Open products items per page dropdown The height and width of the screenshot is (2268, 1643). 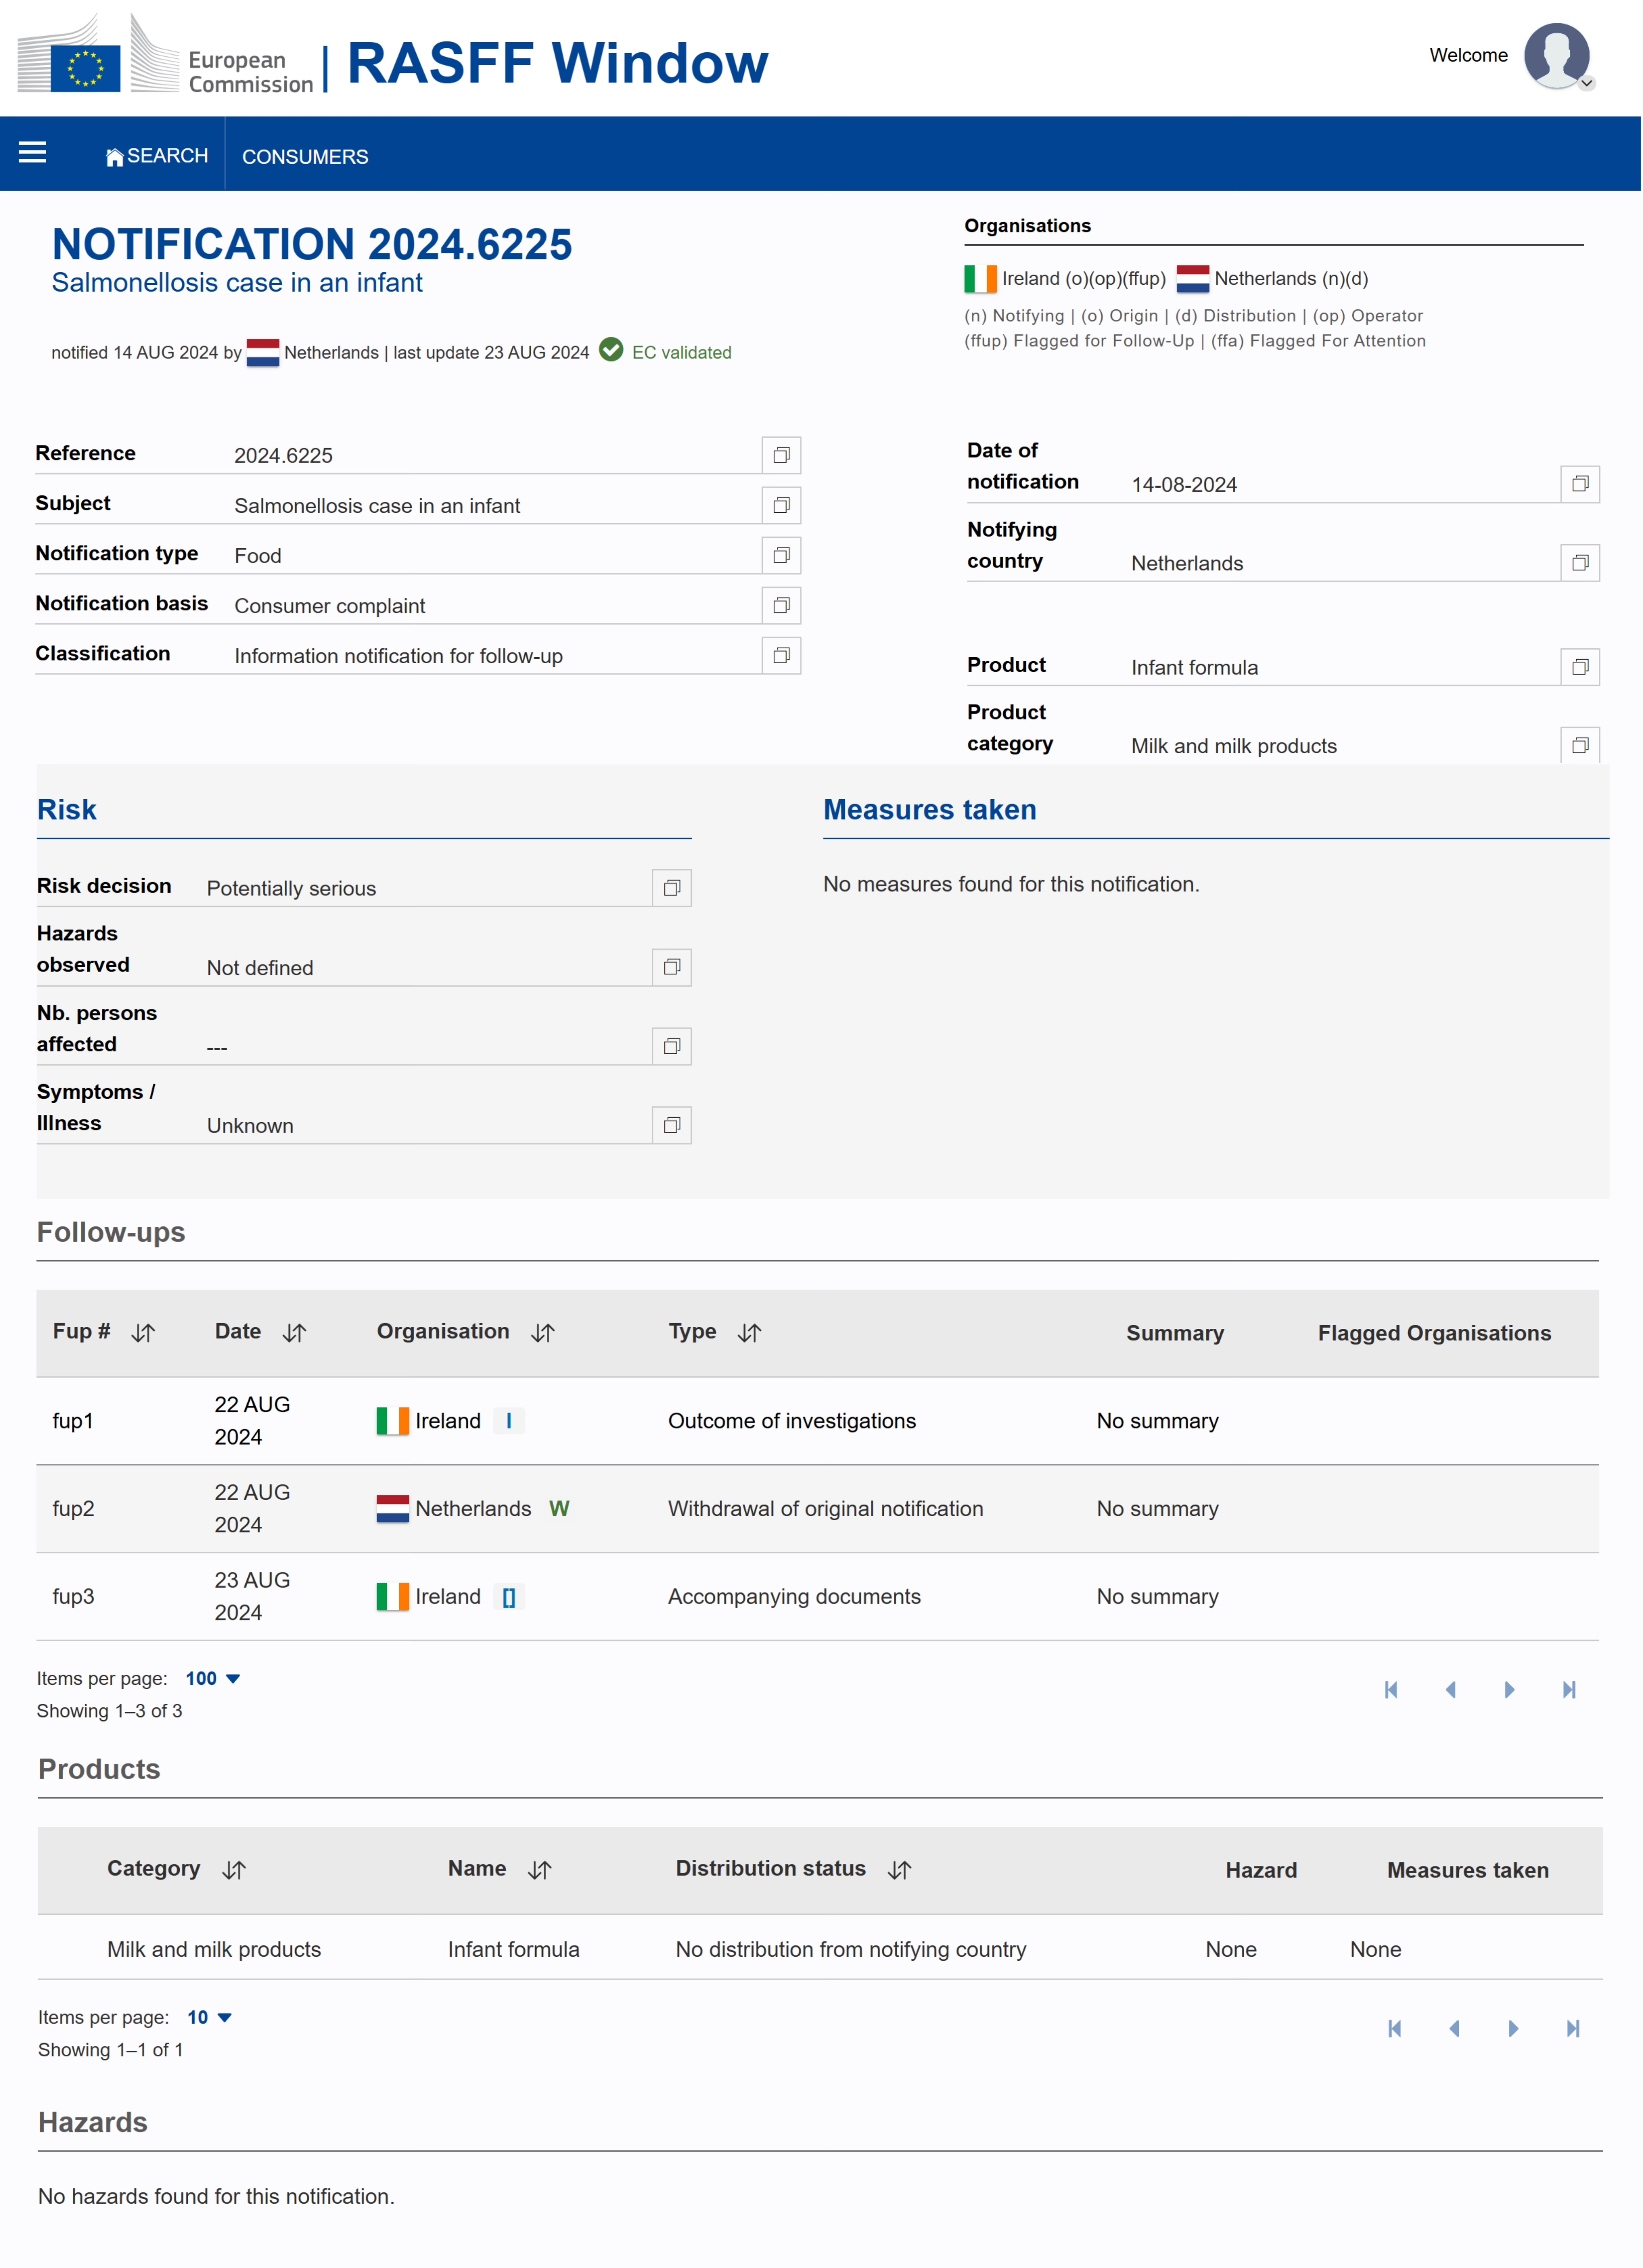pyautogui.click(x=210, y=2018)
